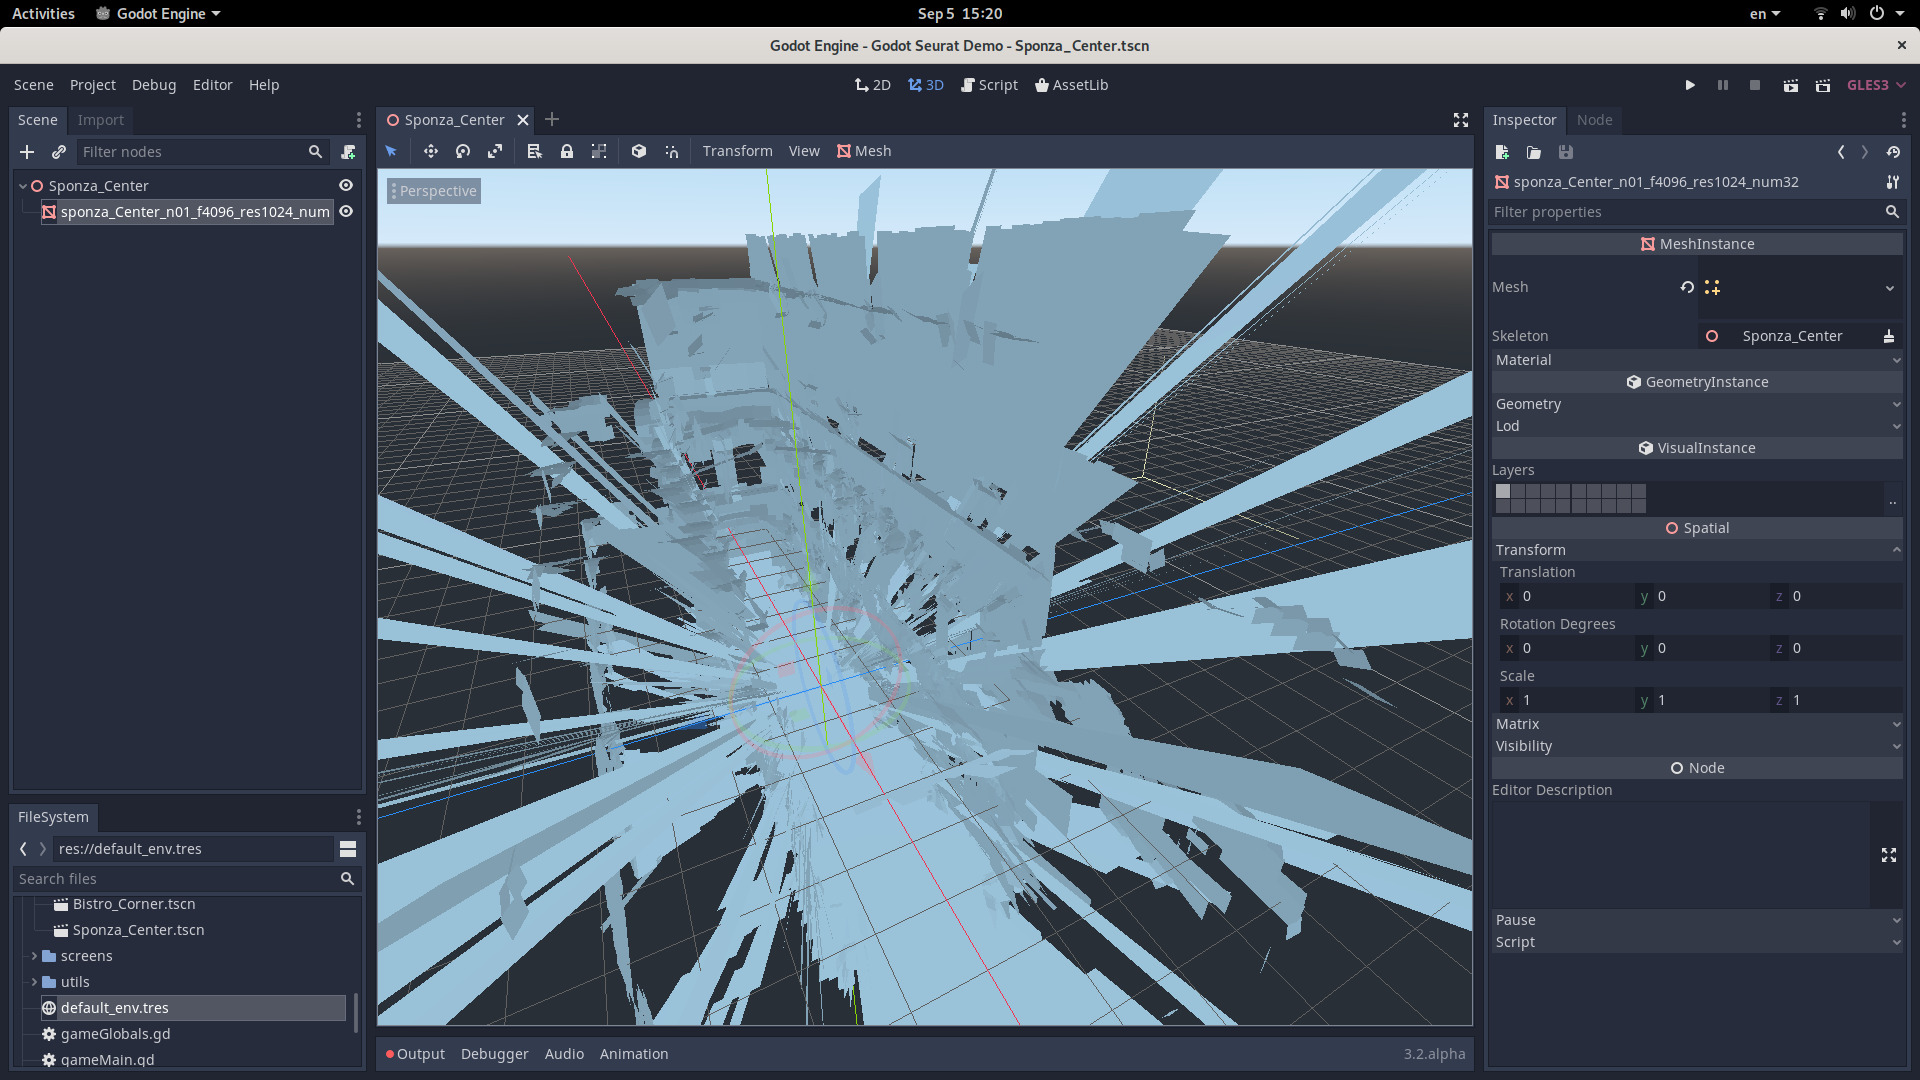Image resolution: width=1920 pixels, height=1080 pixels.
Task: Open the extra Layers options button
Action: point(1892,499)
